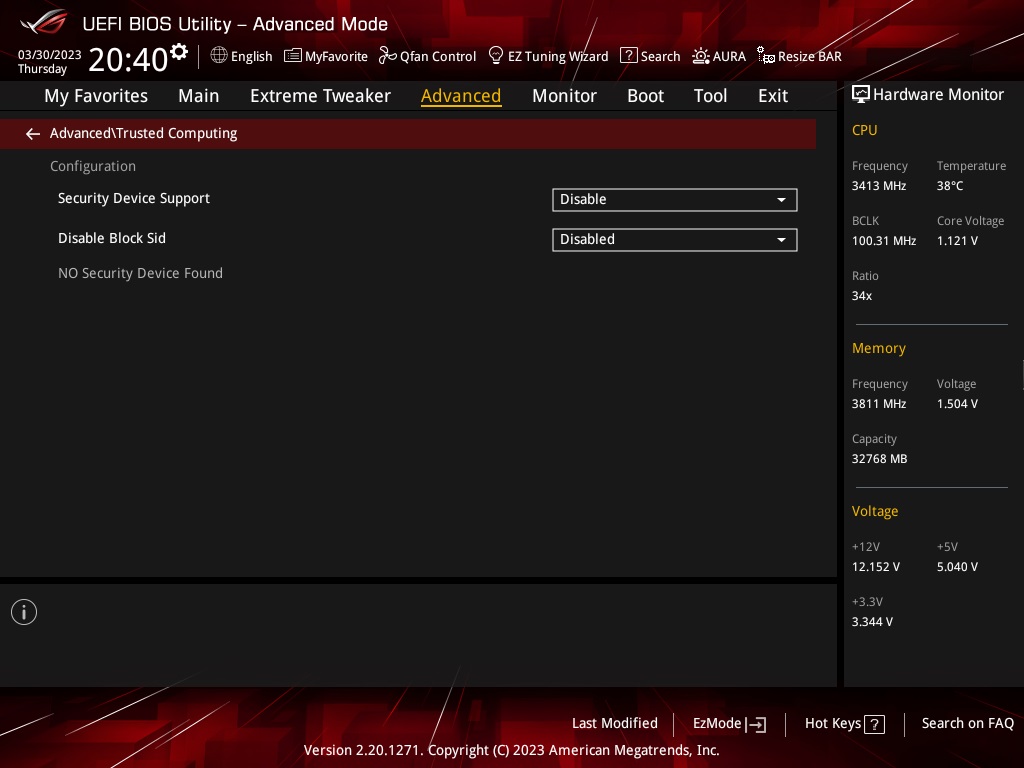Open Qfan Control

428,56
